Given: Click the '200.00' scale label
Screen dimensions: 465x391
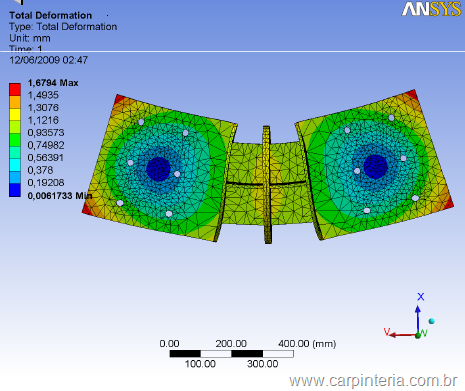Looking at the screenshot, I should click(231, 343).
